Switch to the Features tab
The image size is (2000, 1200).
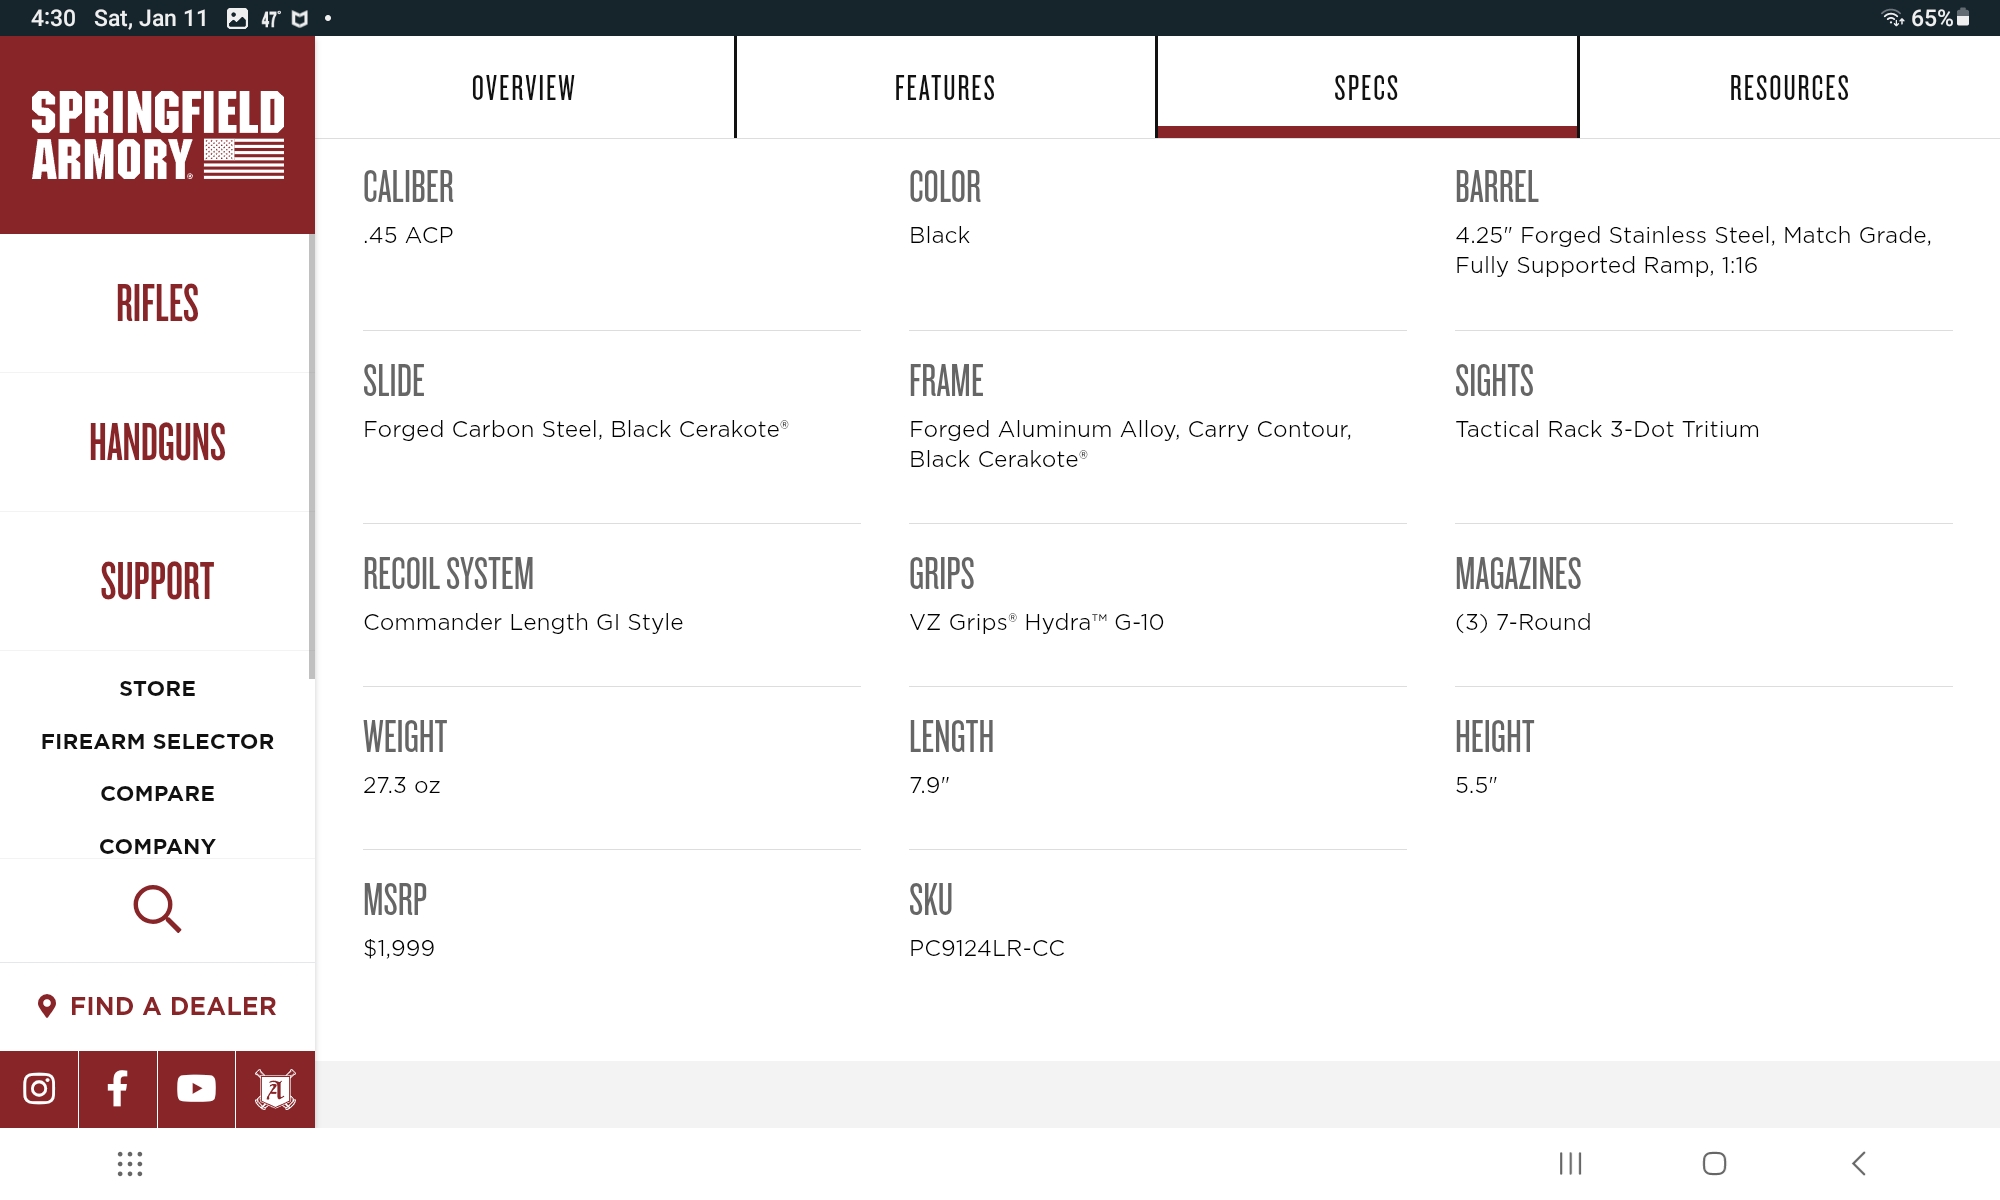tap(945, 88)
